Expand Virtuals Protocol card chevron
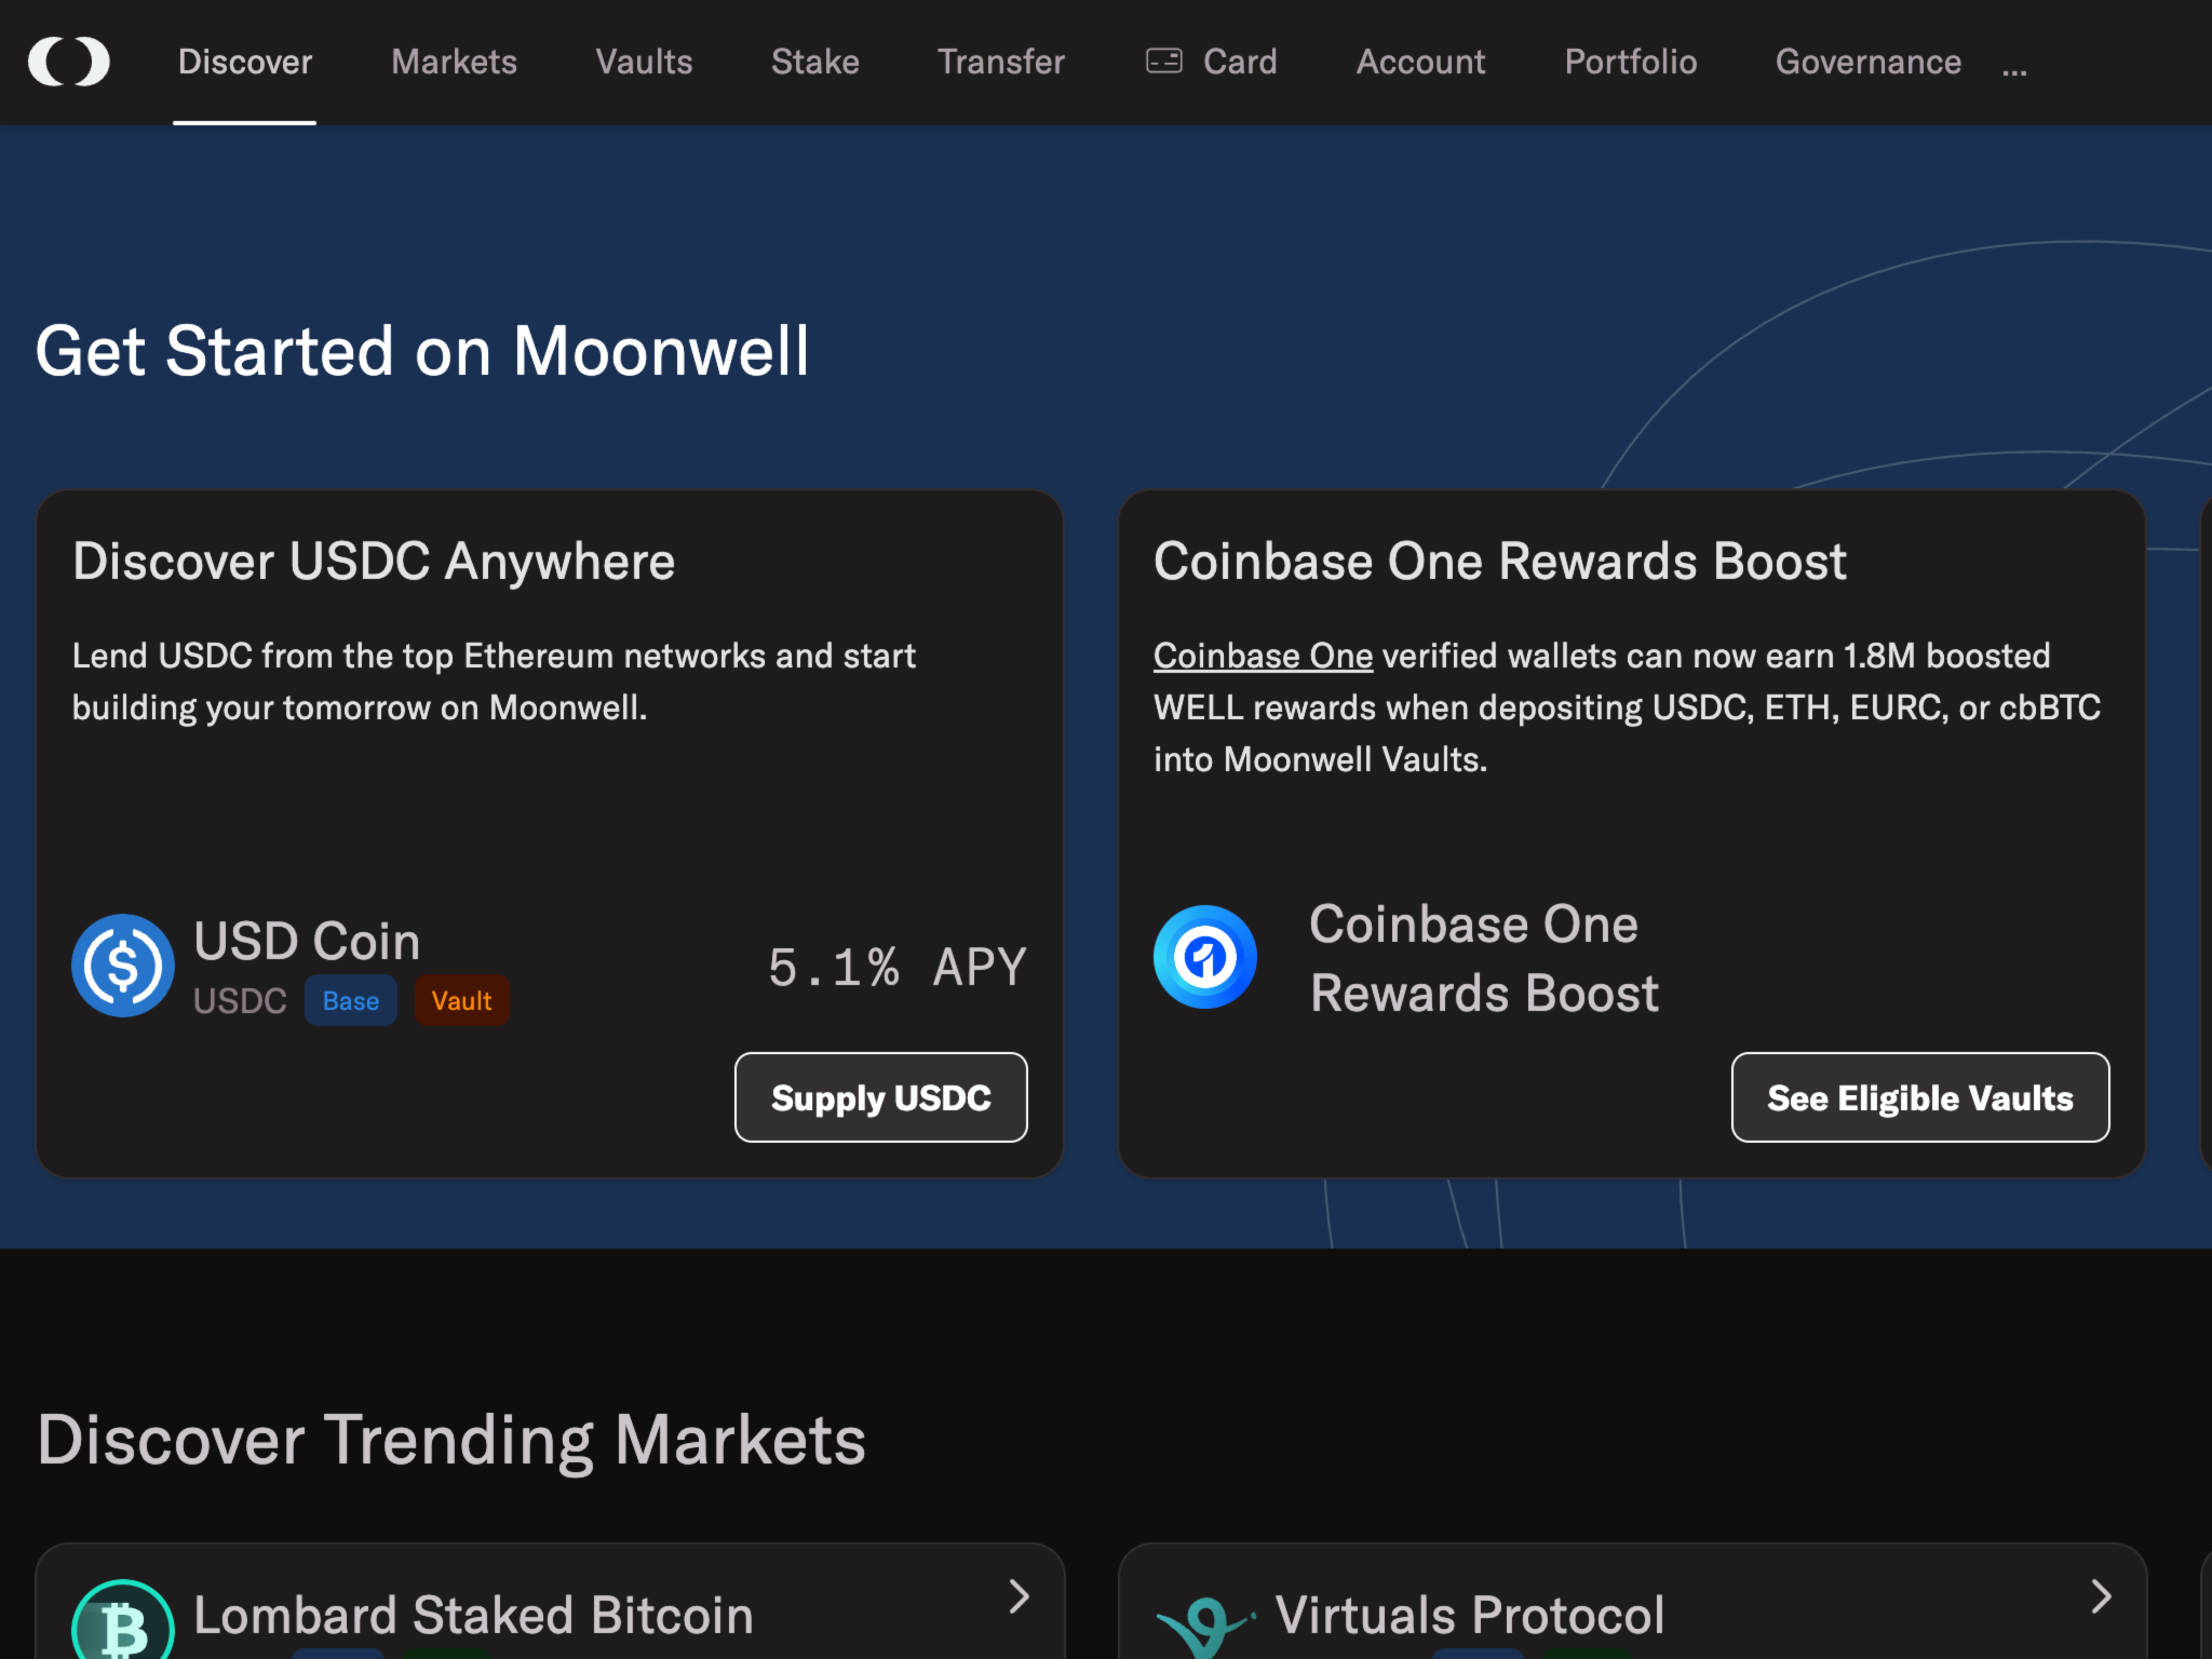Screen dimensions: 2212x1659 click(2101, 1597)
